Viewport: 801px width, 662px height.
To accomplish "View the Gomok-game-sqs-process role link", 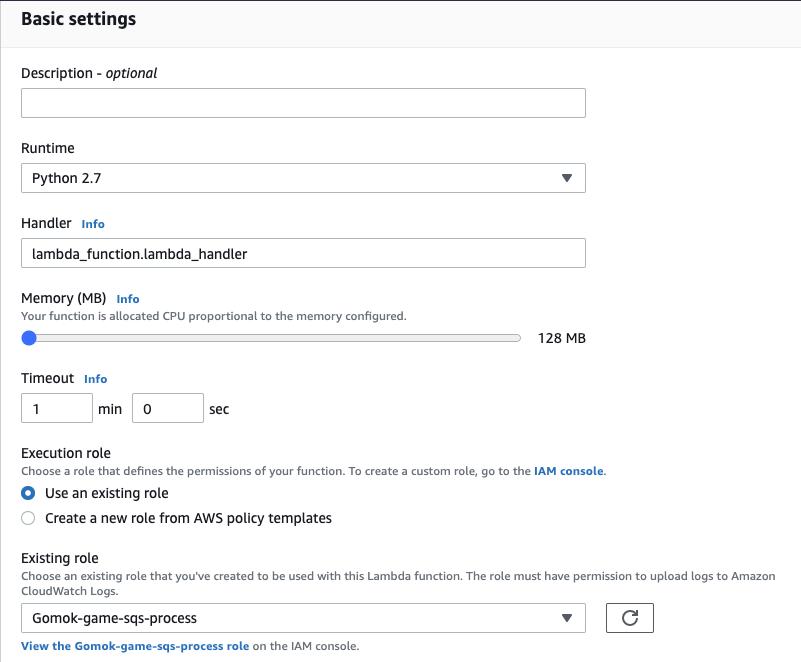I will point(135,646).
